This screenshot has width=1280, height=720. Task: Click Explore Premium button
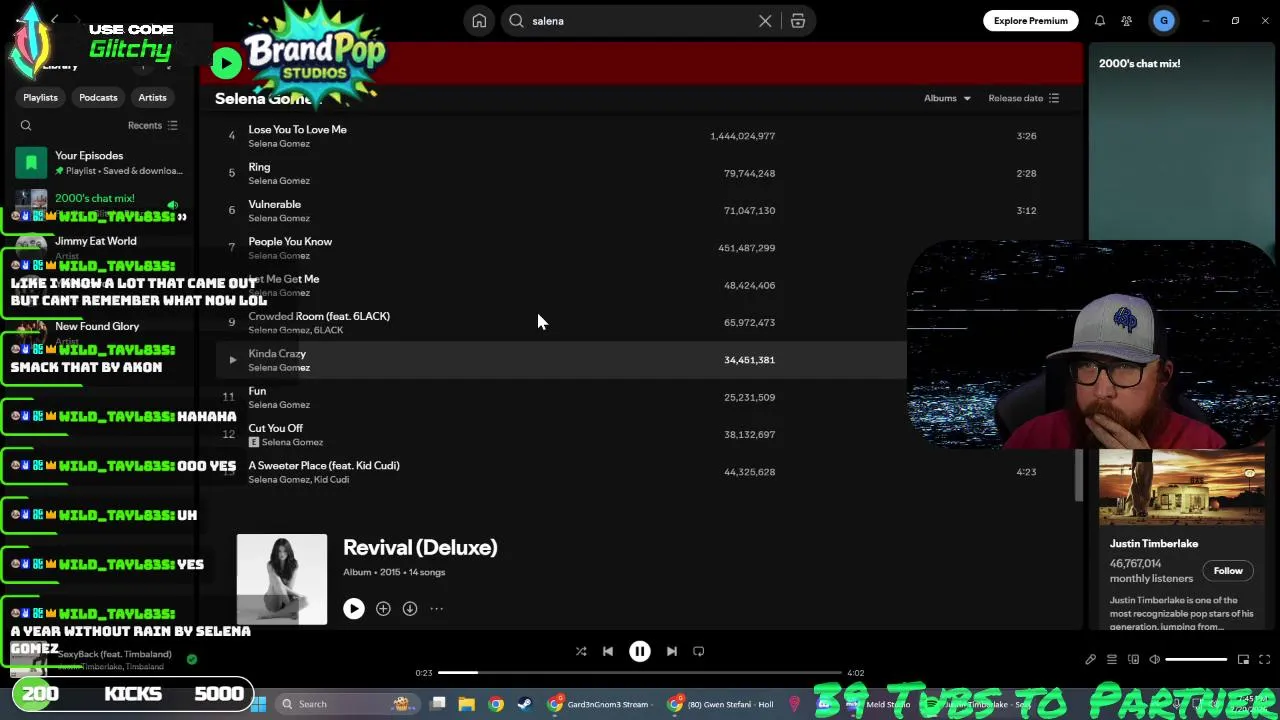coord(1031,21)
